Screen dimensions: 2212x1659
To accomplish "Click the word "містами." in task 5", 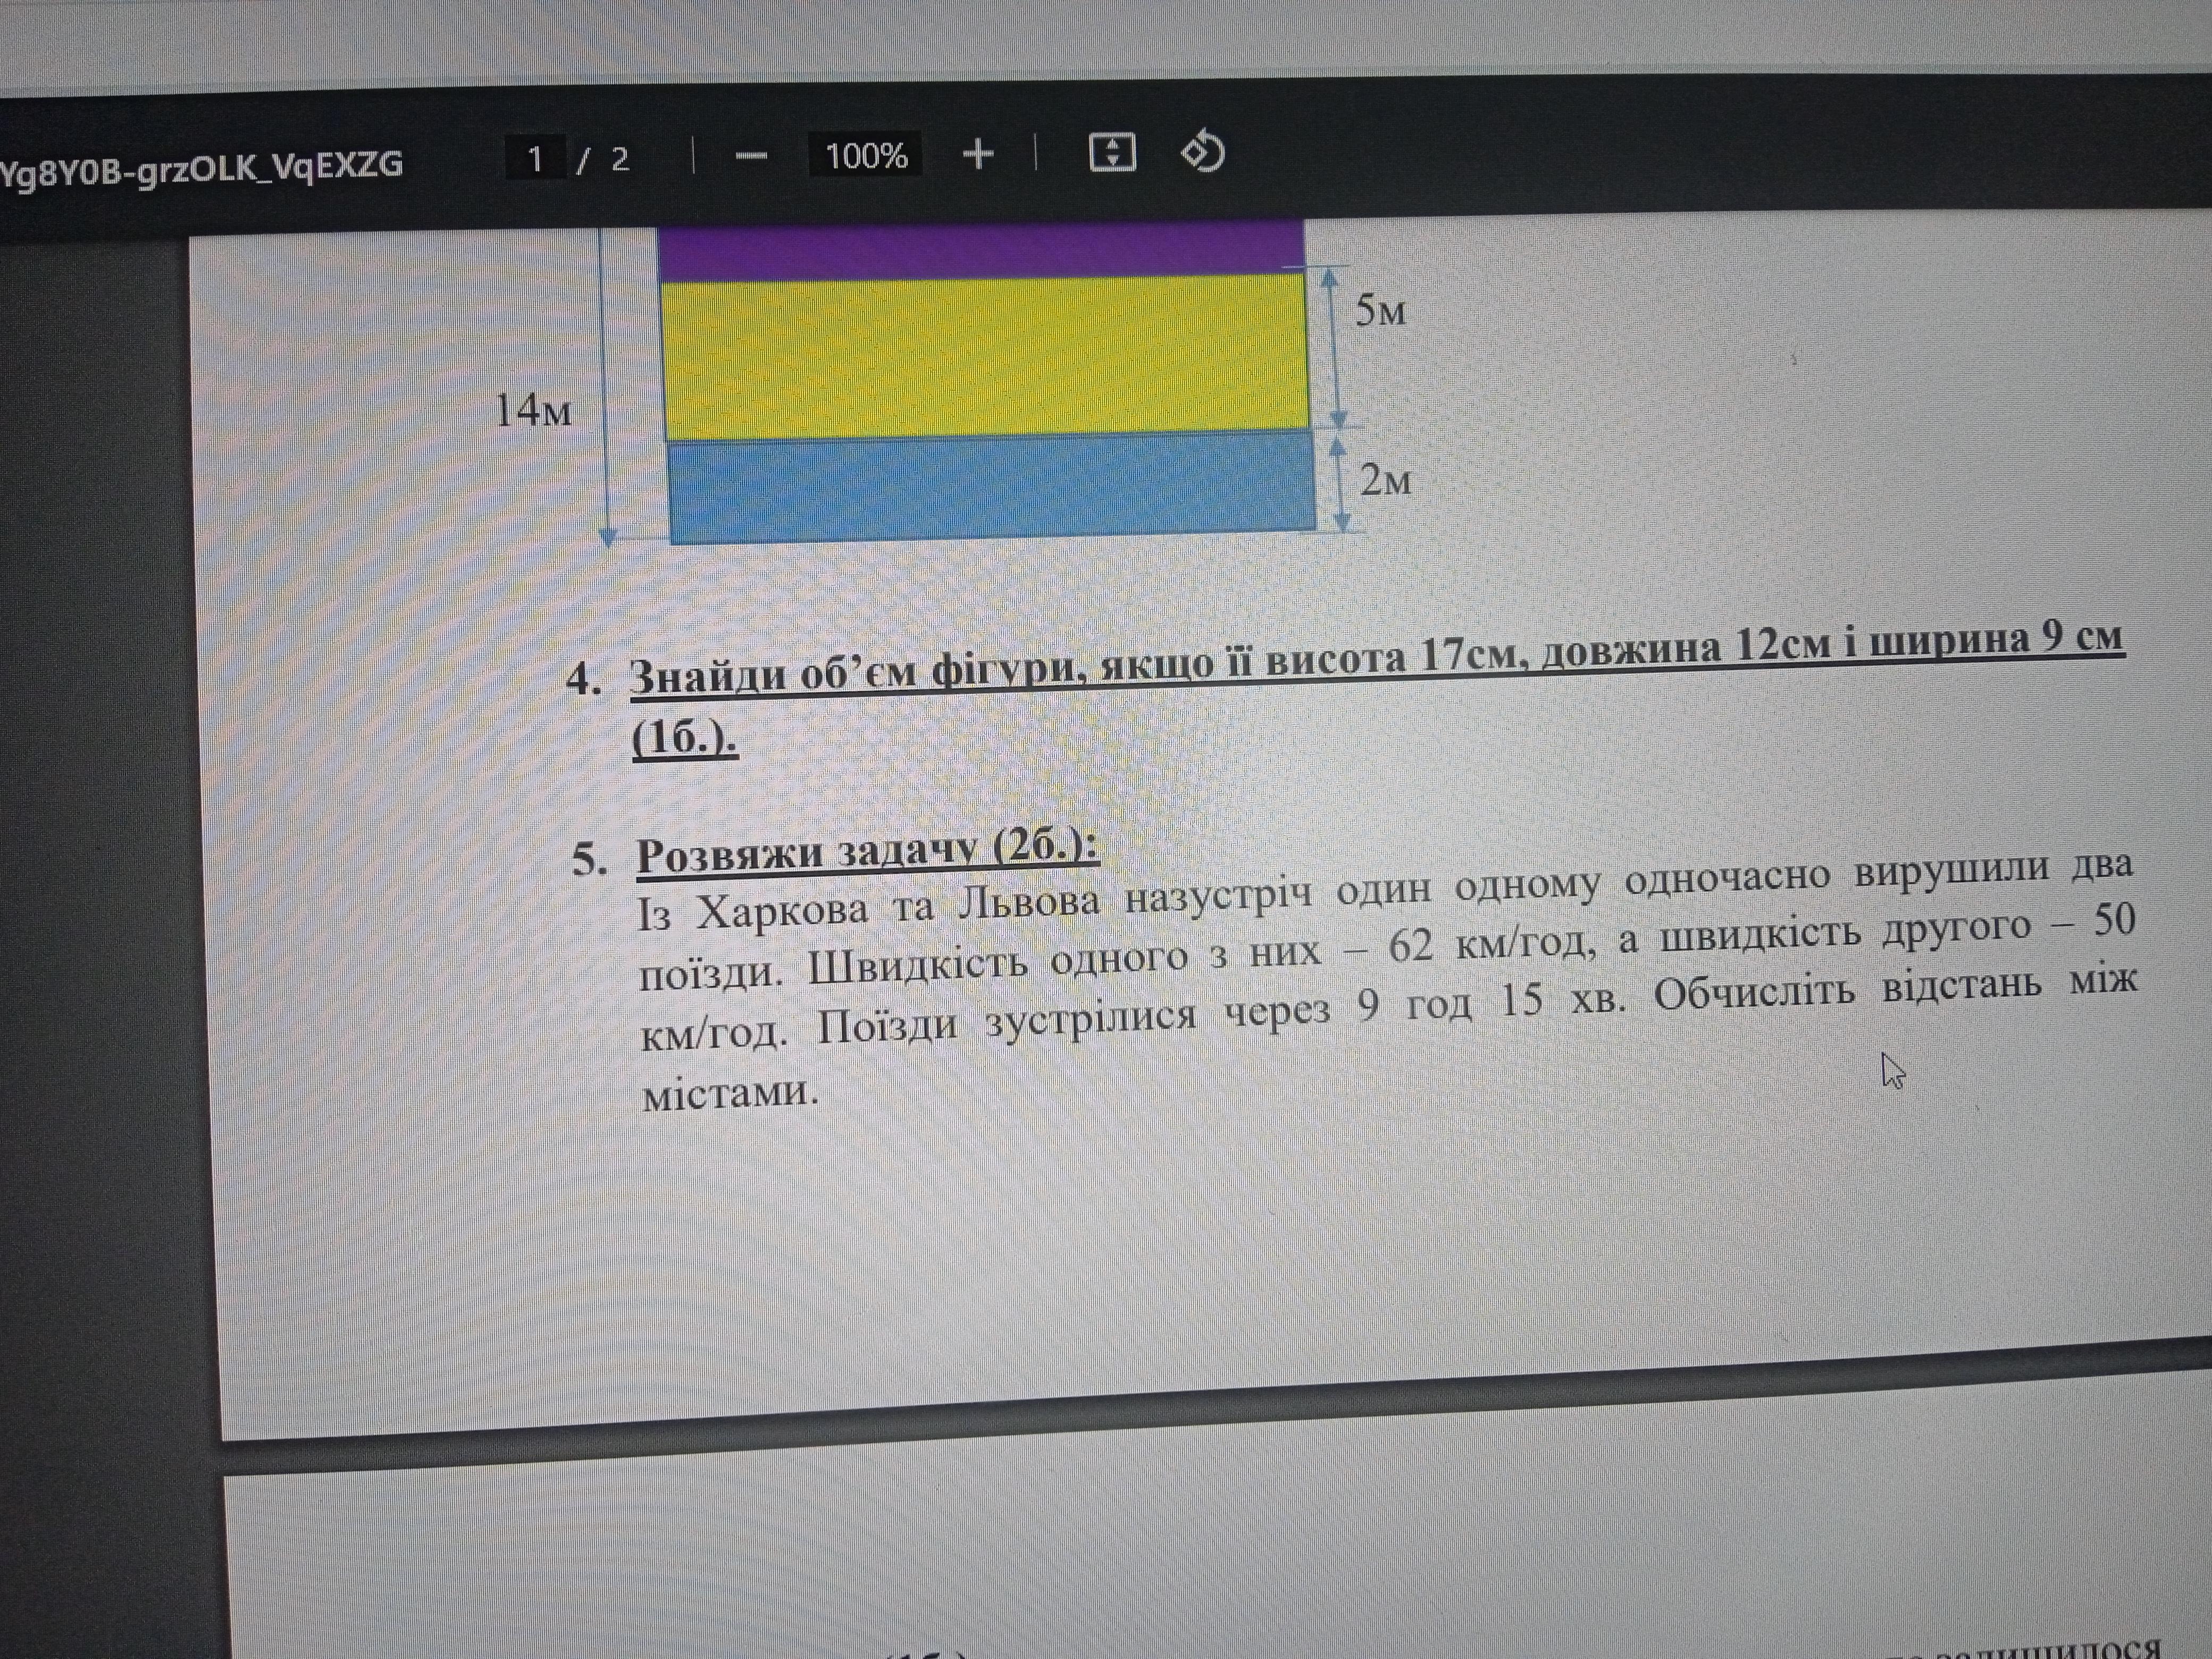I will [730, 1092].
